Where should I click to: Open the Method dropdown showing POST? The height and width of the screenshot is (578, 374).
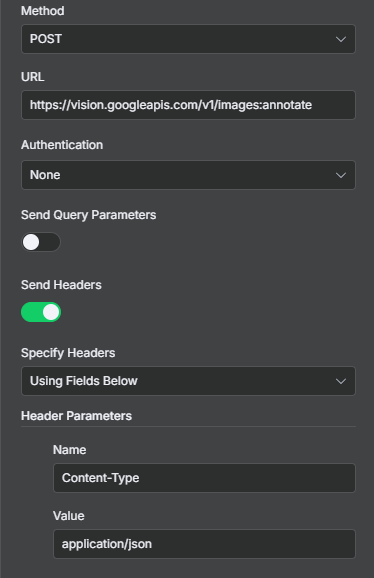pyautogui.click(x=188, y=39)
